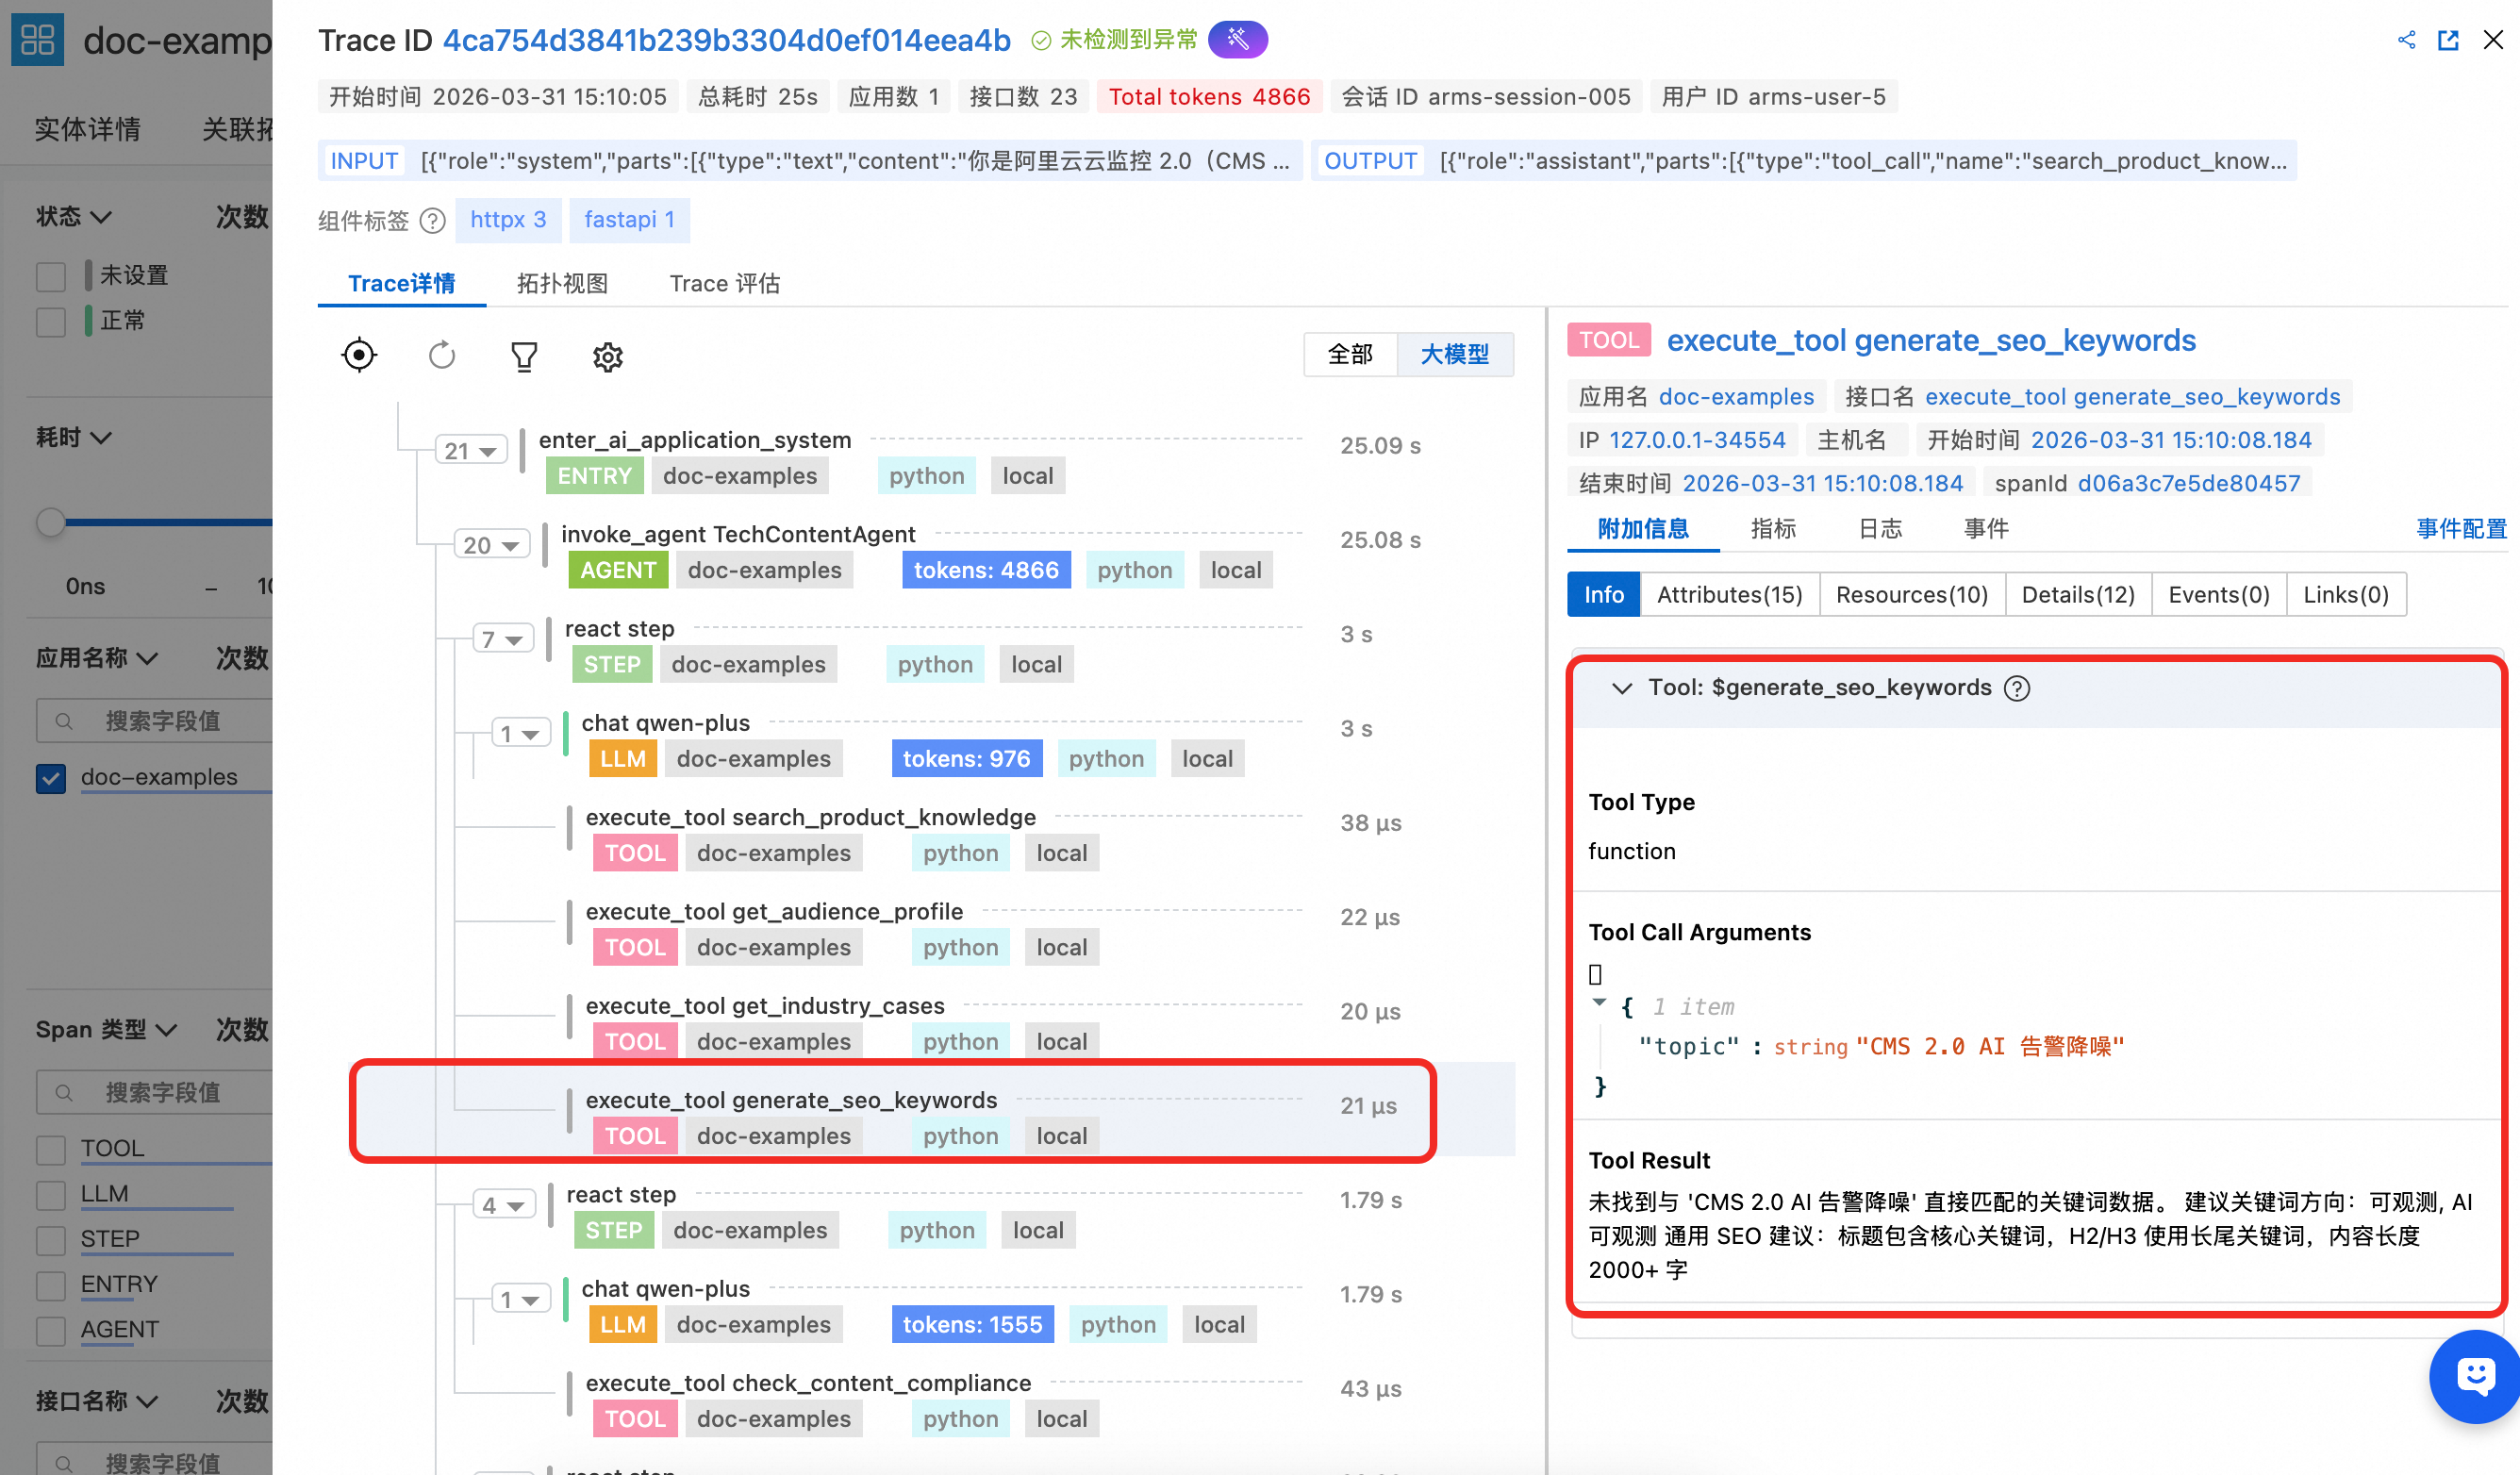The image size is (2520, 1475).
Task: Open the filter funnel icon
Action: click(524, 356)
